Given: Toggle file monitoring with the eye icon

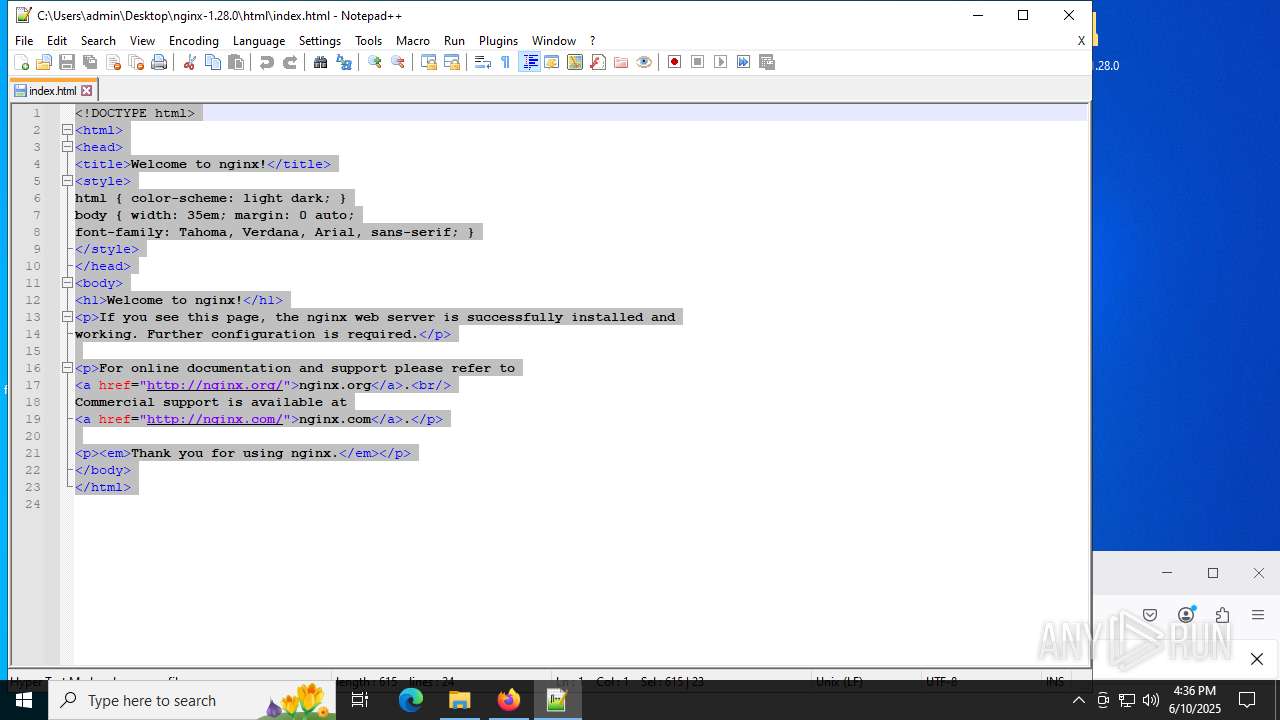Looking at the screenshot, I should tap(644, 62).
